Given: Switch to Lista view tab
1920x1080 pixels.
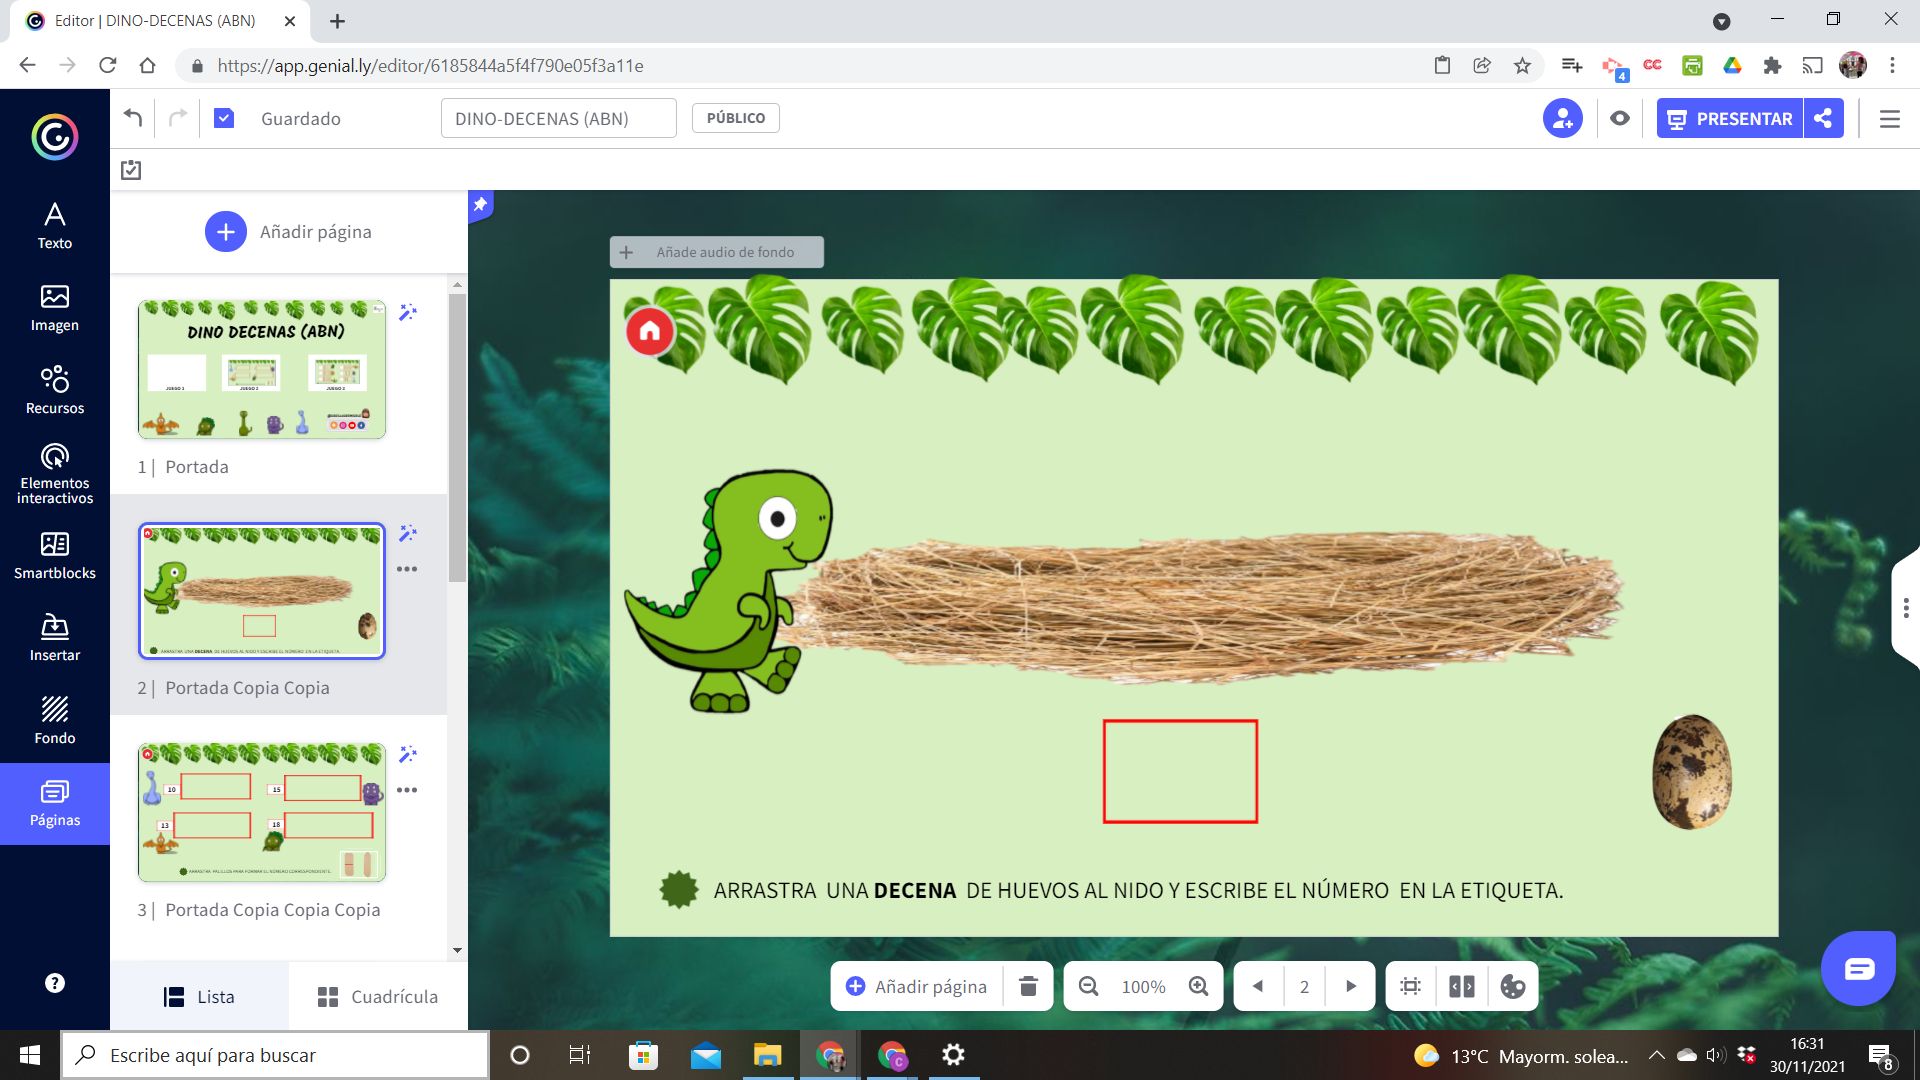Looking at the screenshot, I should point(199,996).
